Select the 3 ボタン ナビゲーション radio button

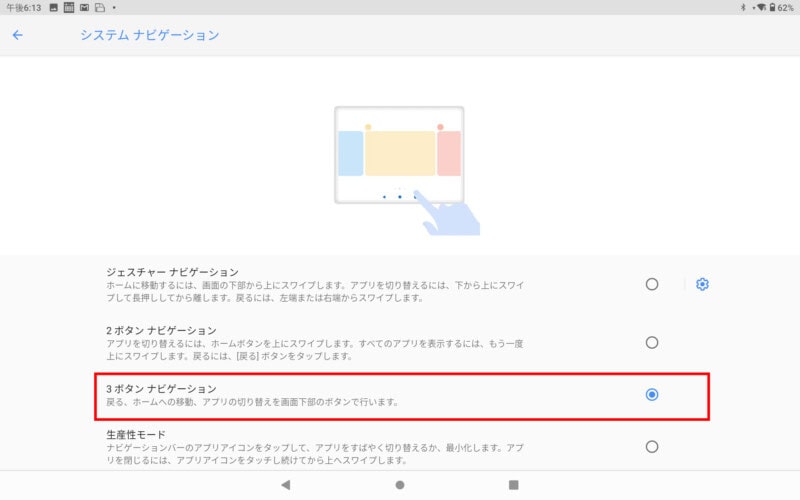(652, 395)
